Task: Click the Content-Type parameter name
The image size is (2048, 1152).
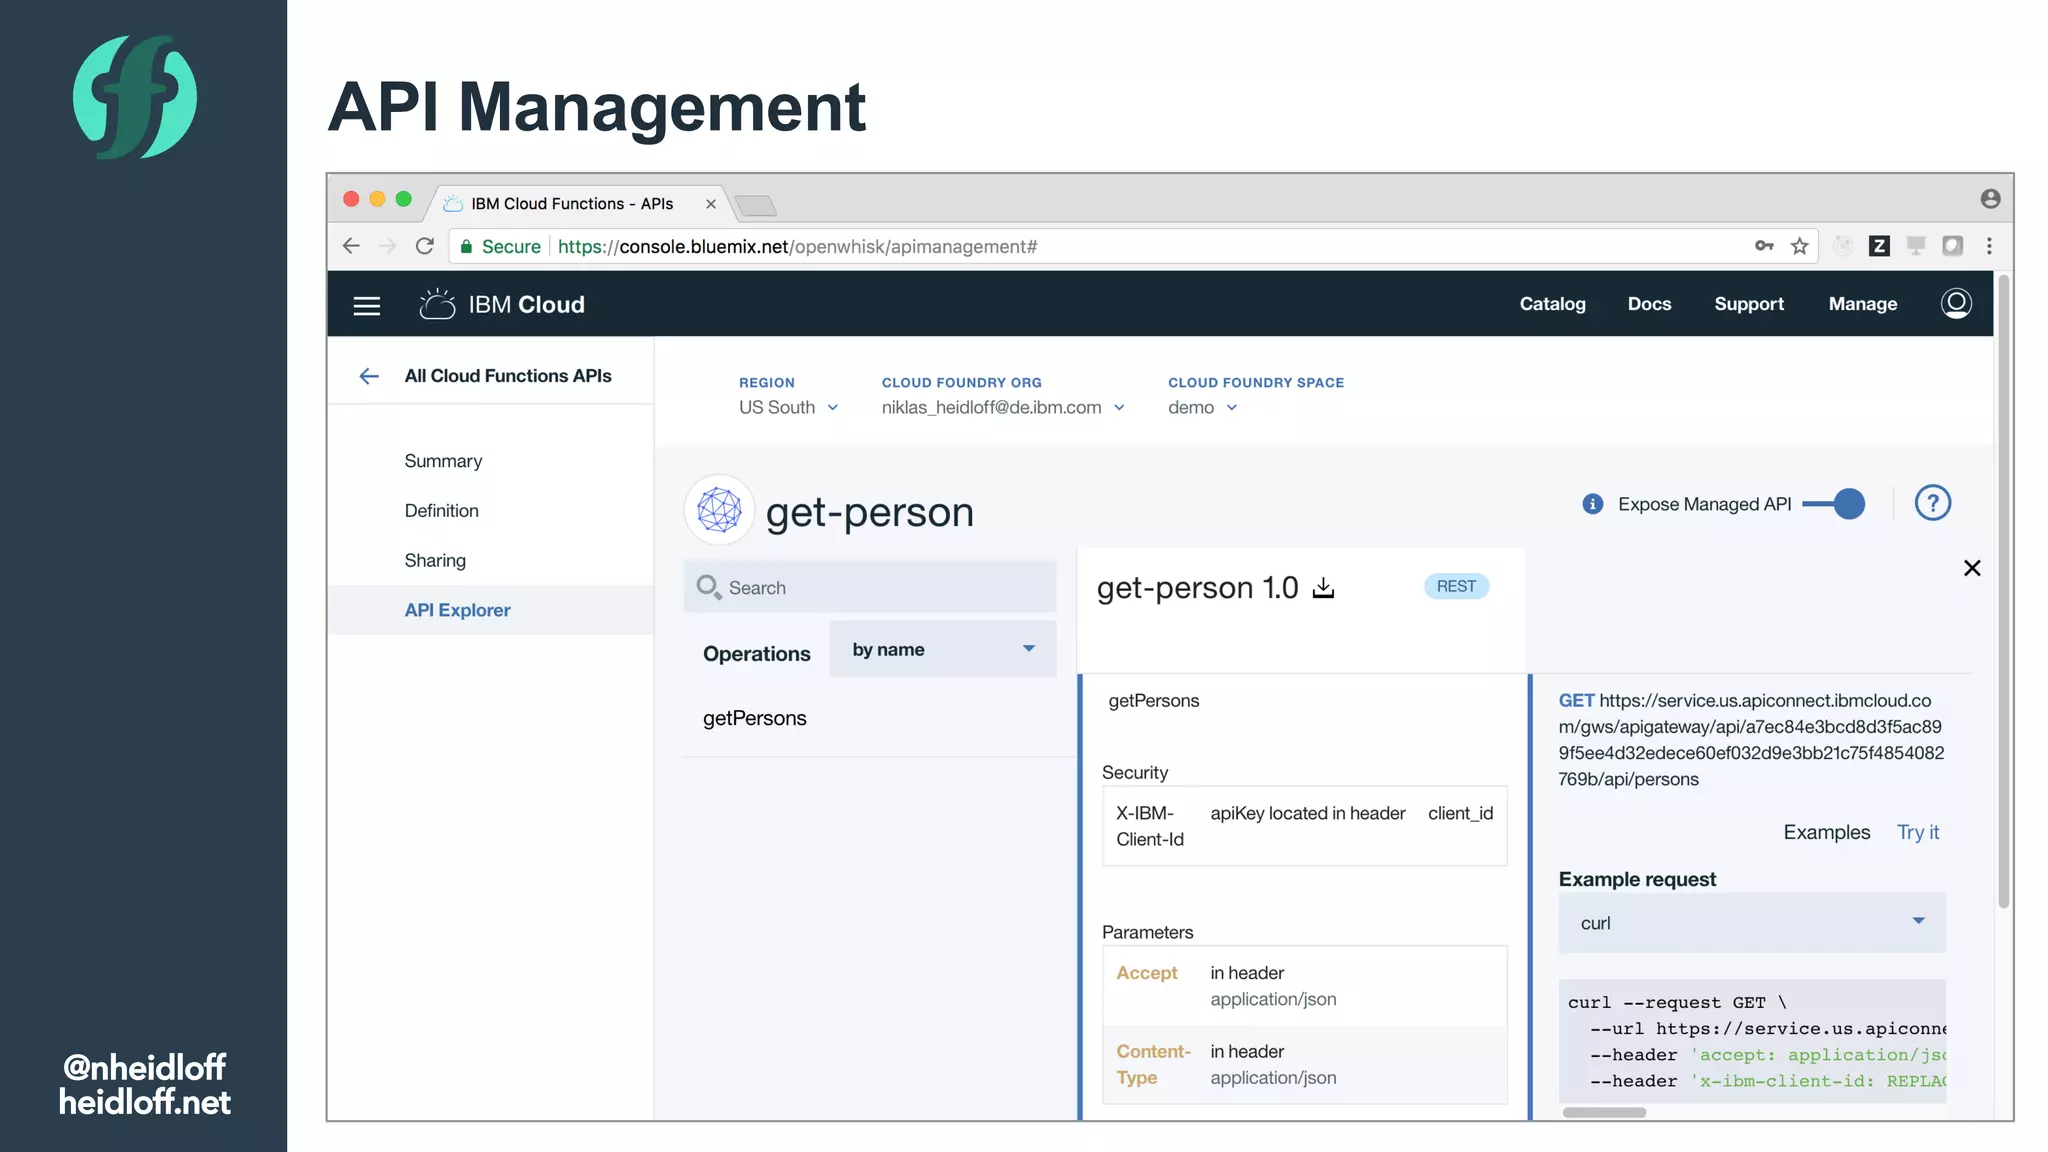Action: pos(1153,1064)
